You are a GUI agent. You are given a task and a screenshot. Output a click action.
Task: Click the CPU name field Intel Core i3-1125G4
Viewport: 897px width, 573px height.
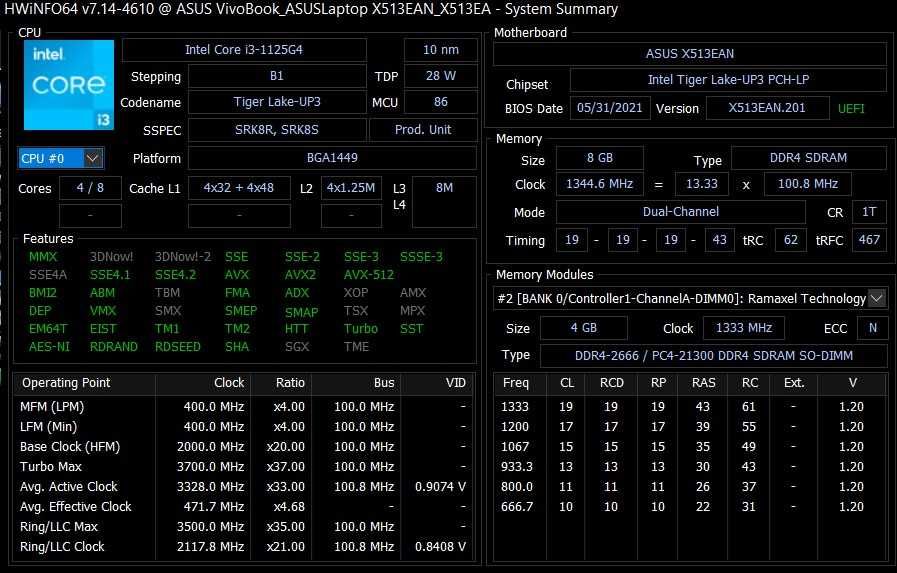click(x=244, y=50)
